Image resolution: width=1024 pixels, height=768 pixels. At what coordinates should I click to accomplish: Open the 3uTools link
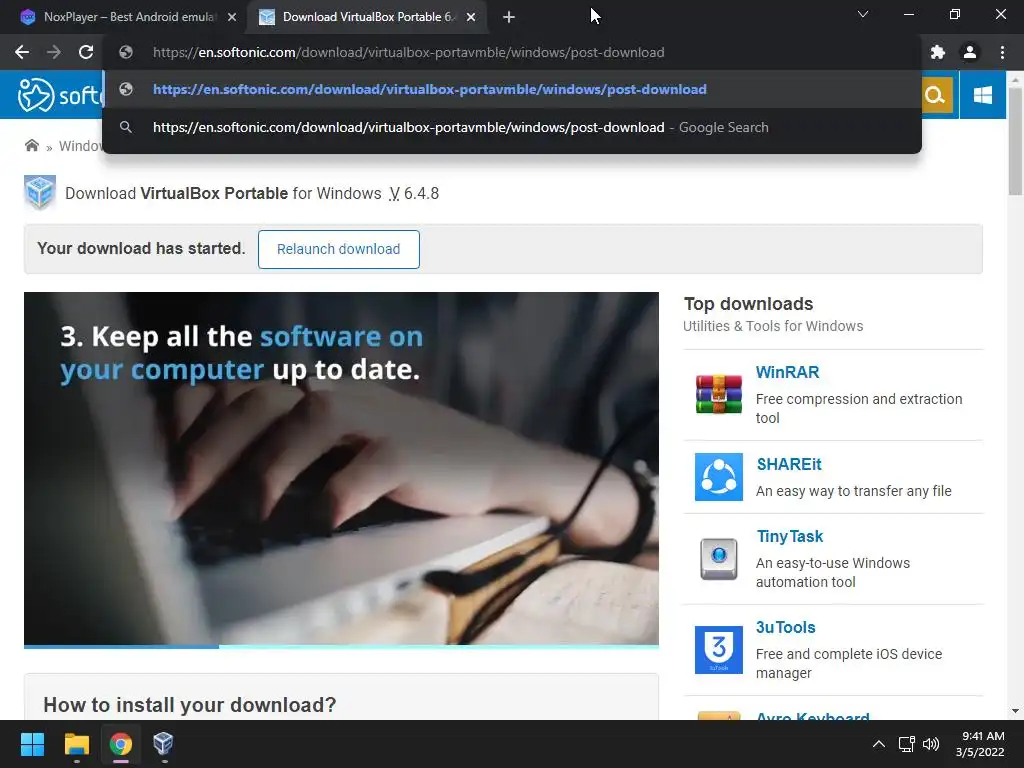[786, 628]
